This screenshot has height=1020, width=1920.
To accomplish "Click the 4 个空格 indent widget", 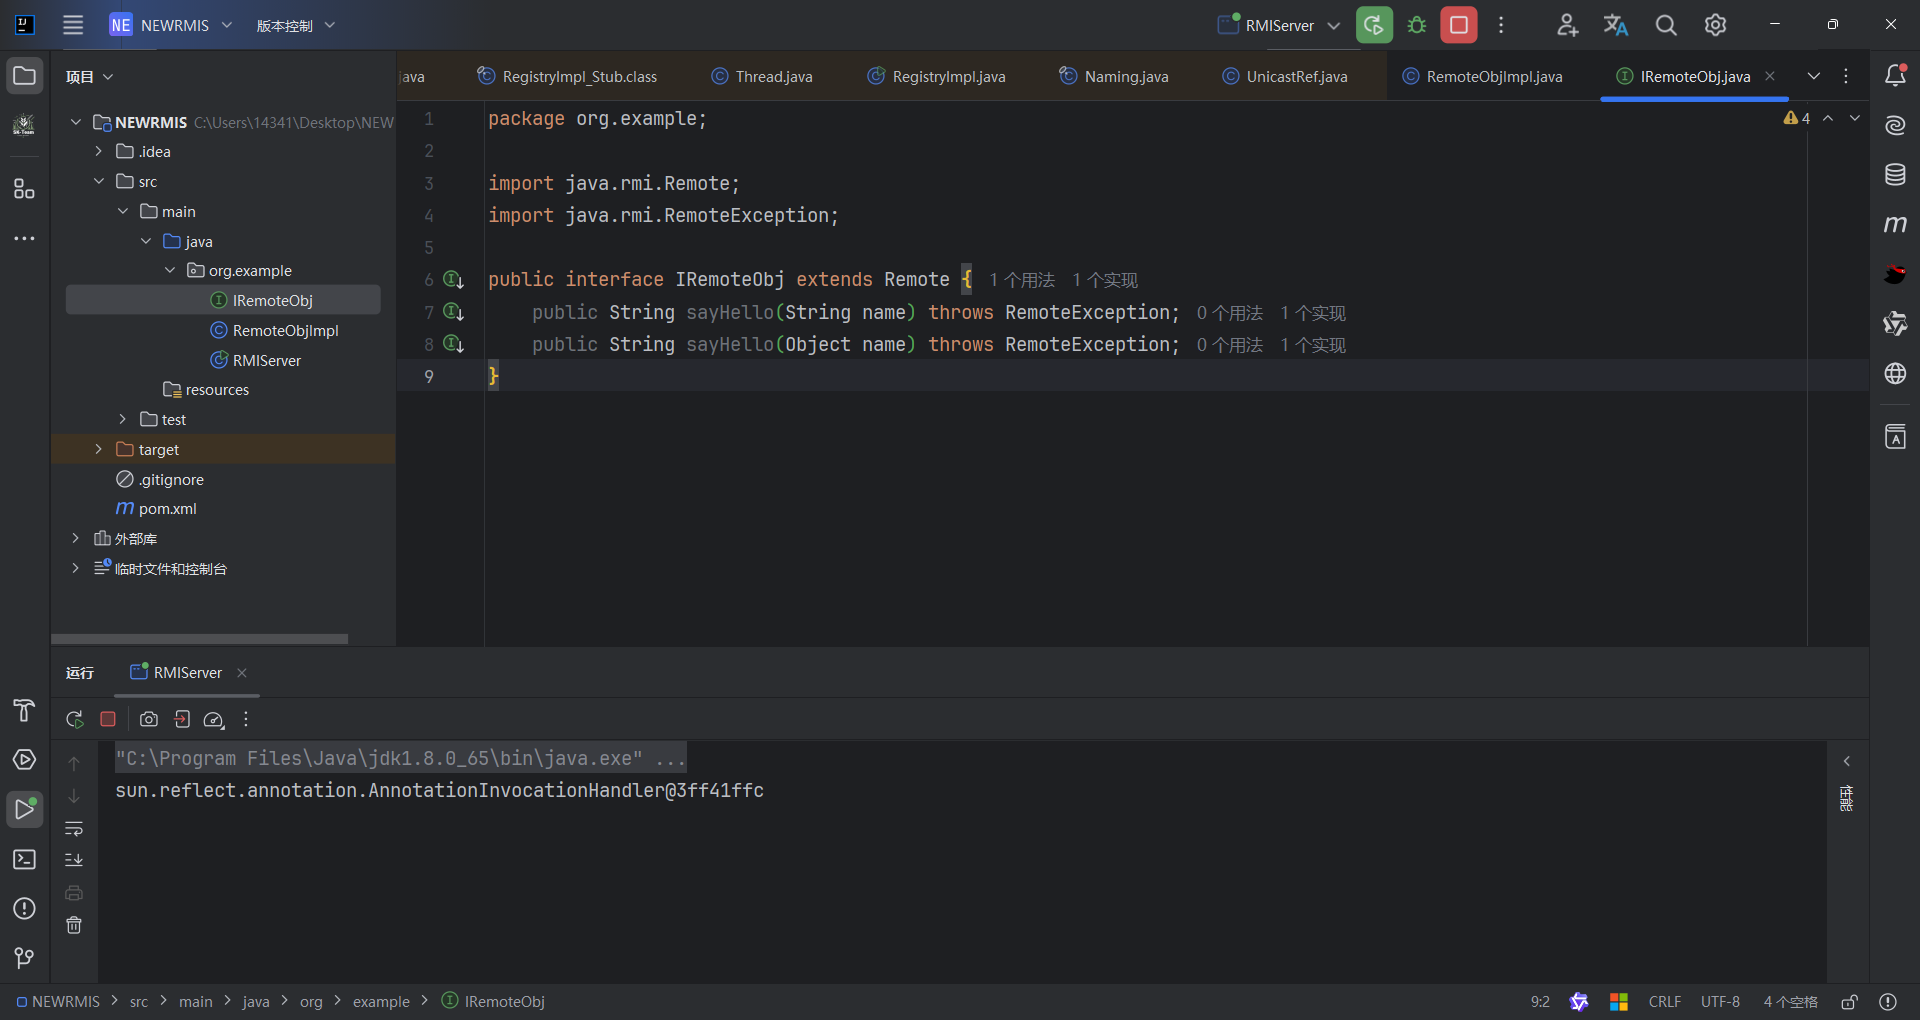I will point(1790,1001).
